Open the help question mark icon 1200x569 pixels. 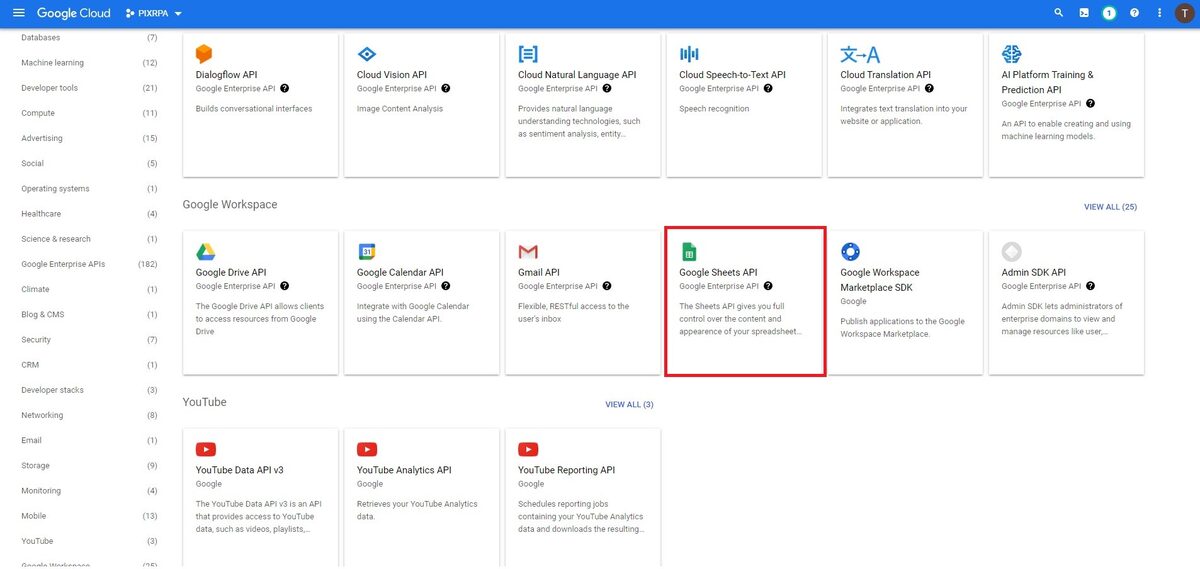[1134, 13]
